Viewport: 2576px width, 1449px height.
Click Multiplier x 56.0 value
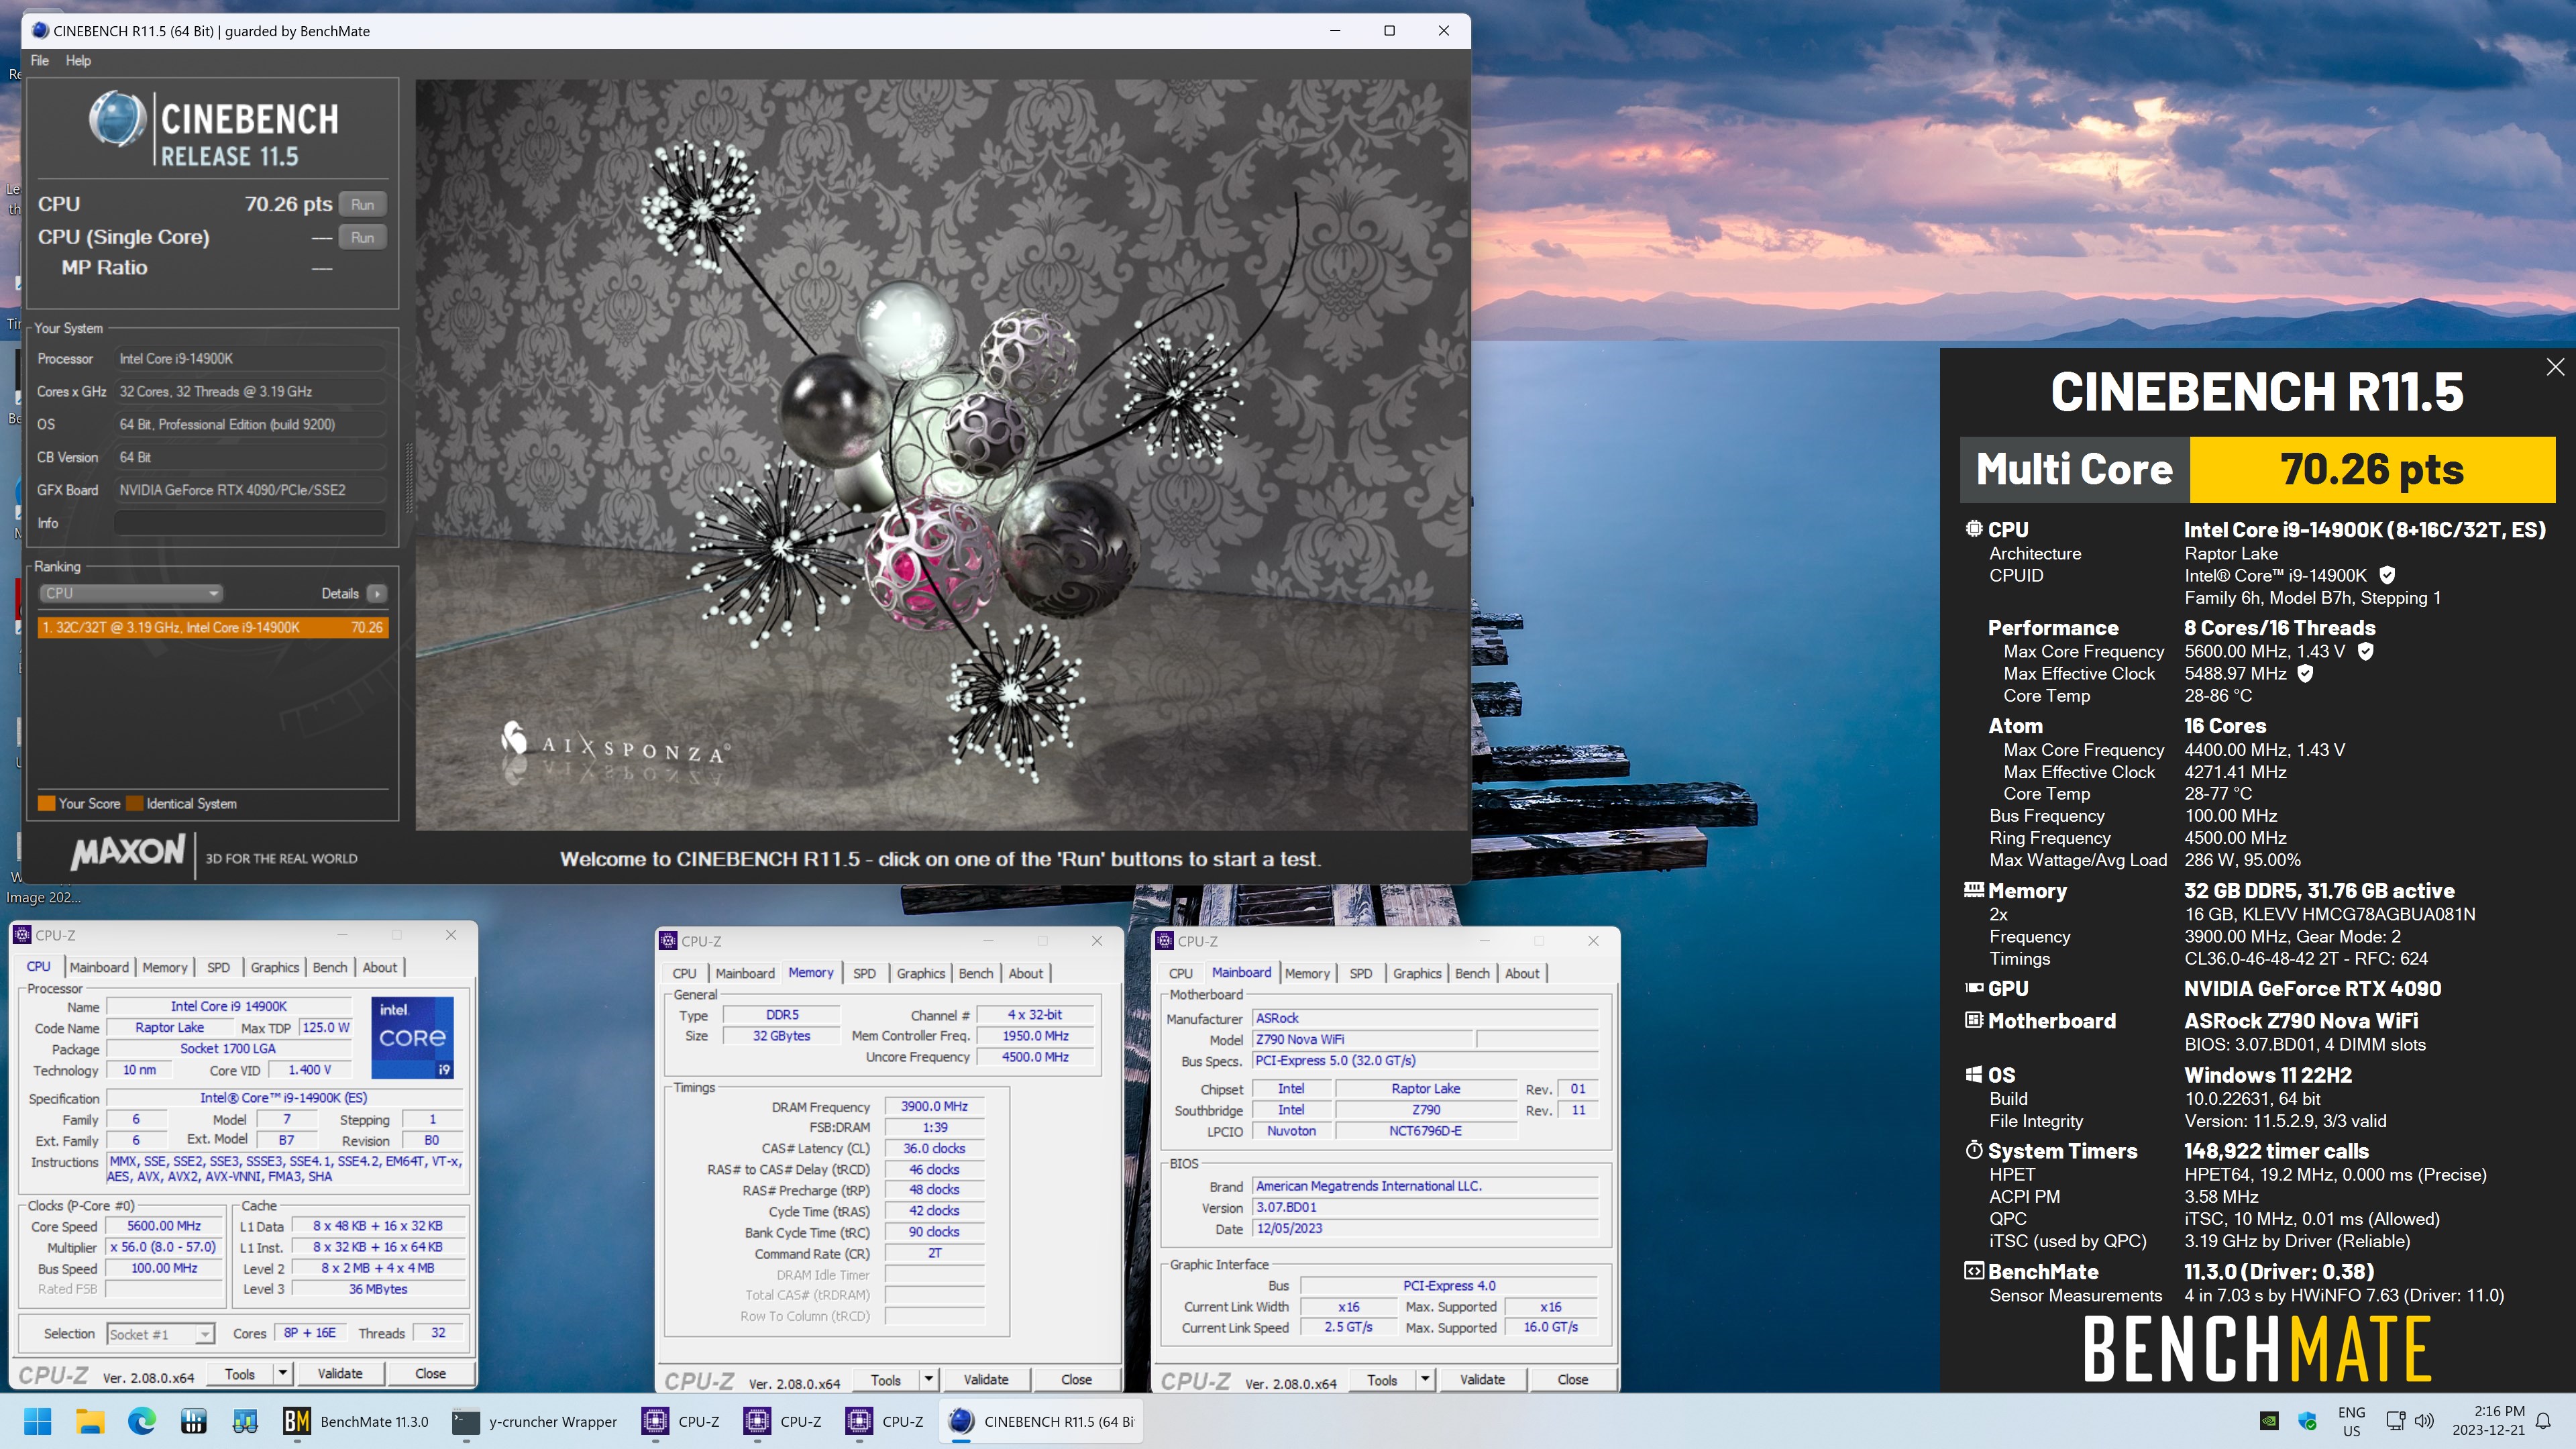click(x=164, y=1247)
